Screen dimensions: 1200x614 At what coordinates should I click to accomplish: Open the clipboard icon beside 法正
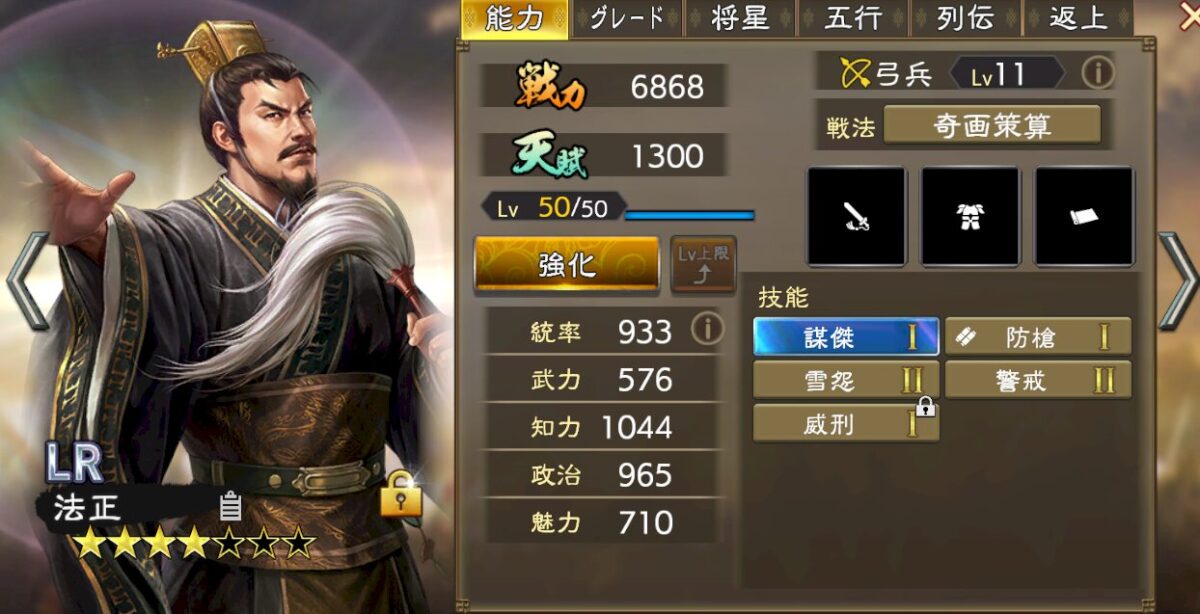(x=231, y=505)
